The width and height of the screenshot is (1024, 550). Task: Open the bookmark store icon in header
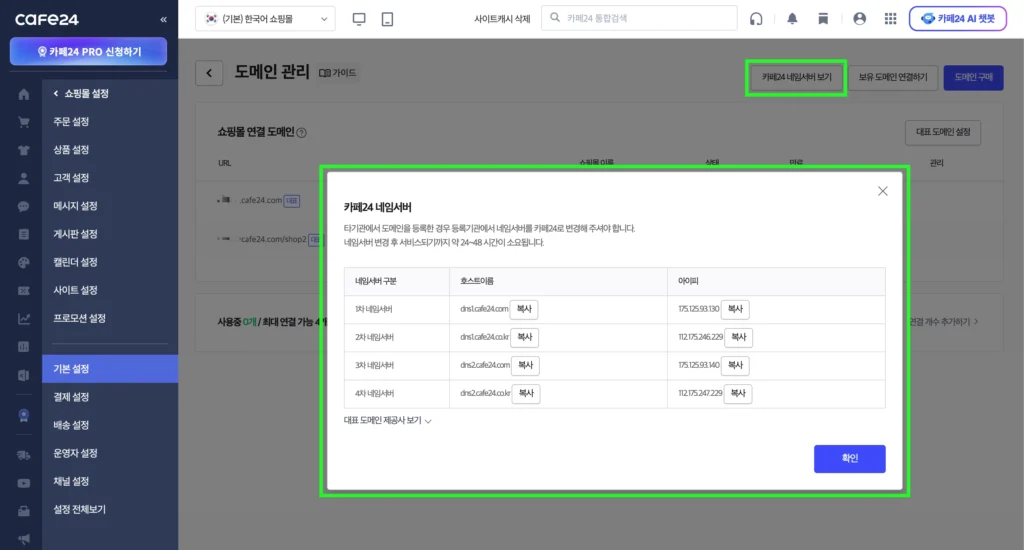pos(823,19)
